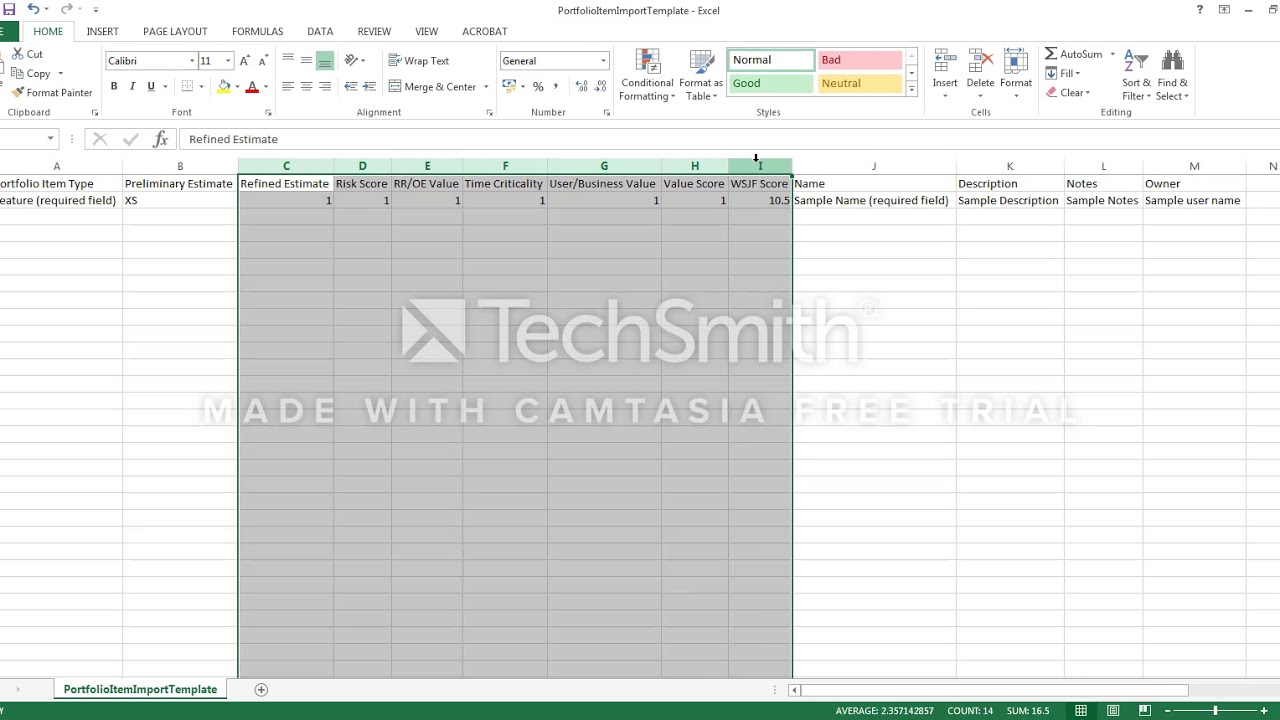Apply comma style
The width and height of the screenshot is (1280, 720).
pos(555,87)
